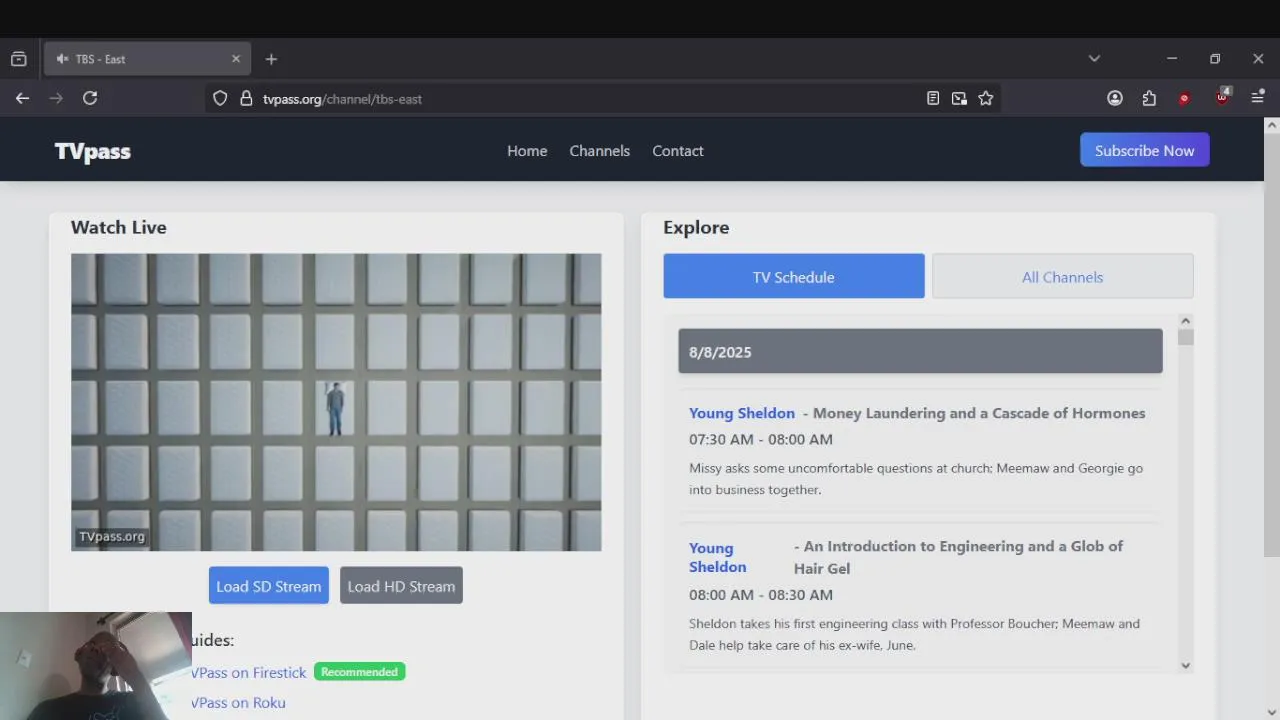The height and width of the screenshot is (720, 1280).
Task: Open the browser hamburger menu
Action: [1258, 98]
